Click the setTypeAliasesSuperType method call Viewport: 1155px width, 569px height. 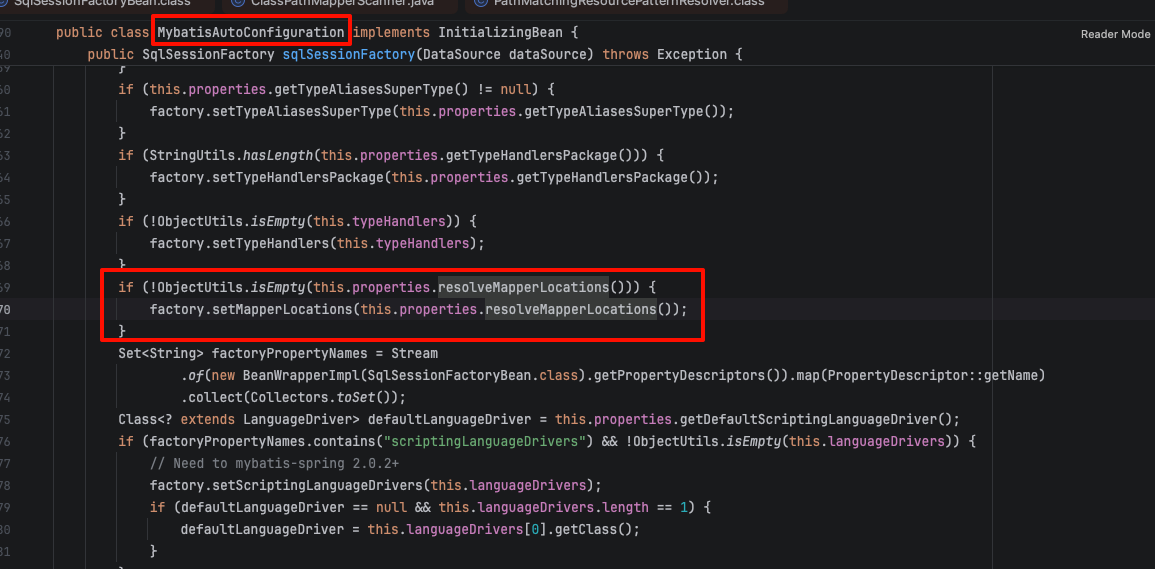coord(270,111)
